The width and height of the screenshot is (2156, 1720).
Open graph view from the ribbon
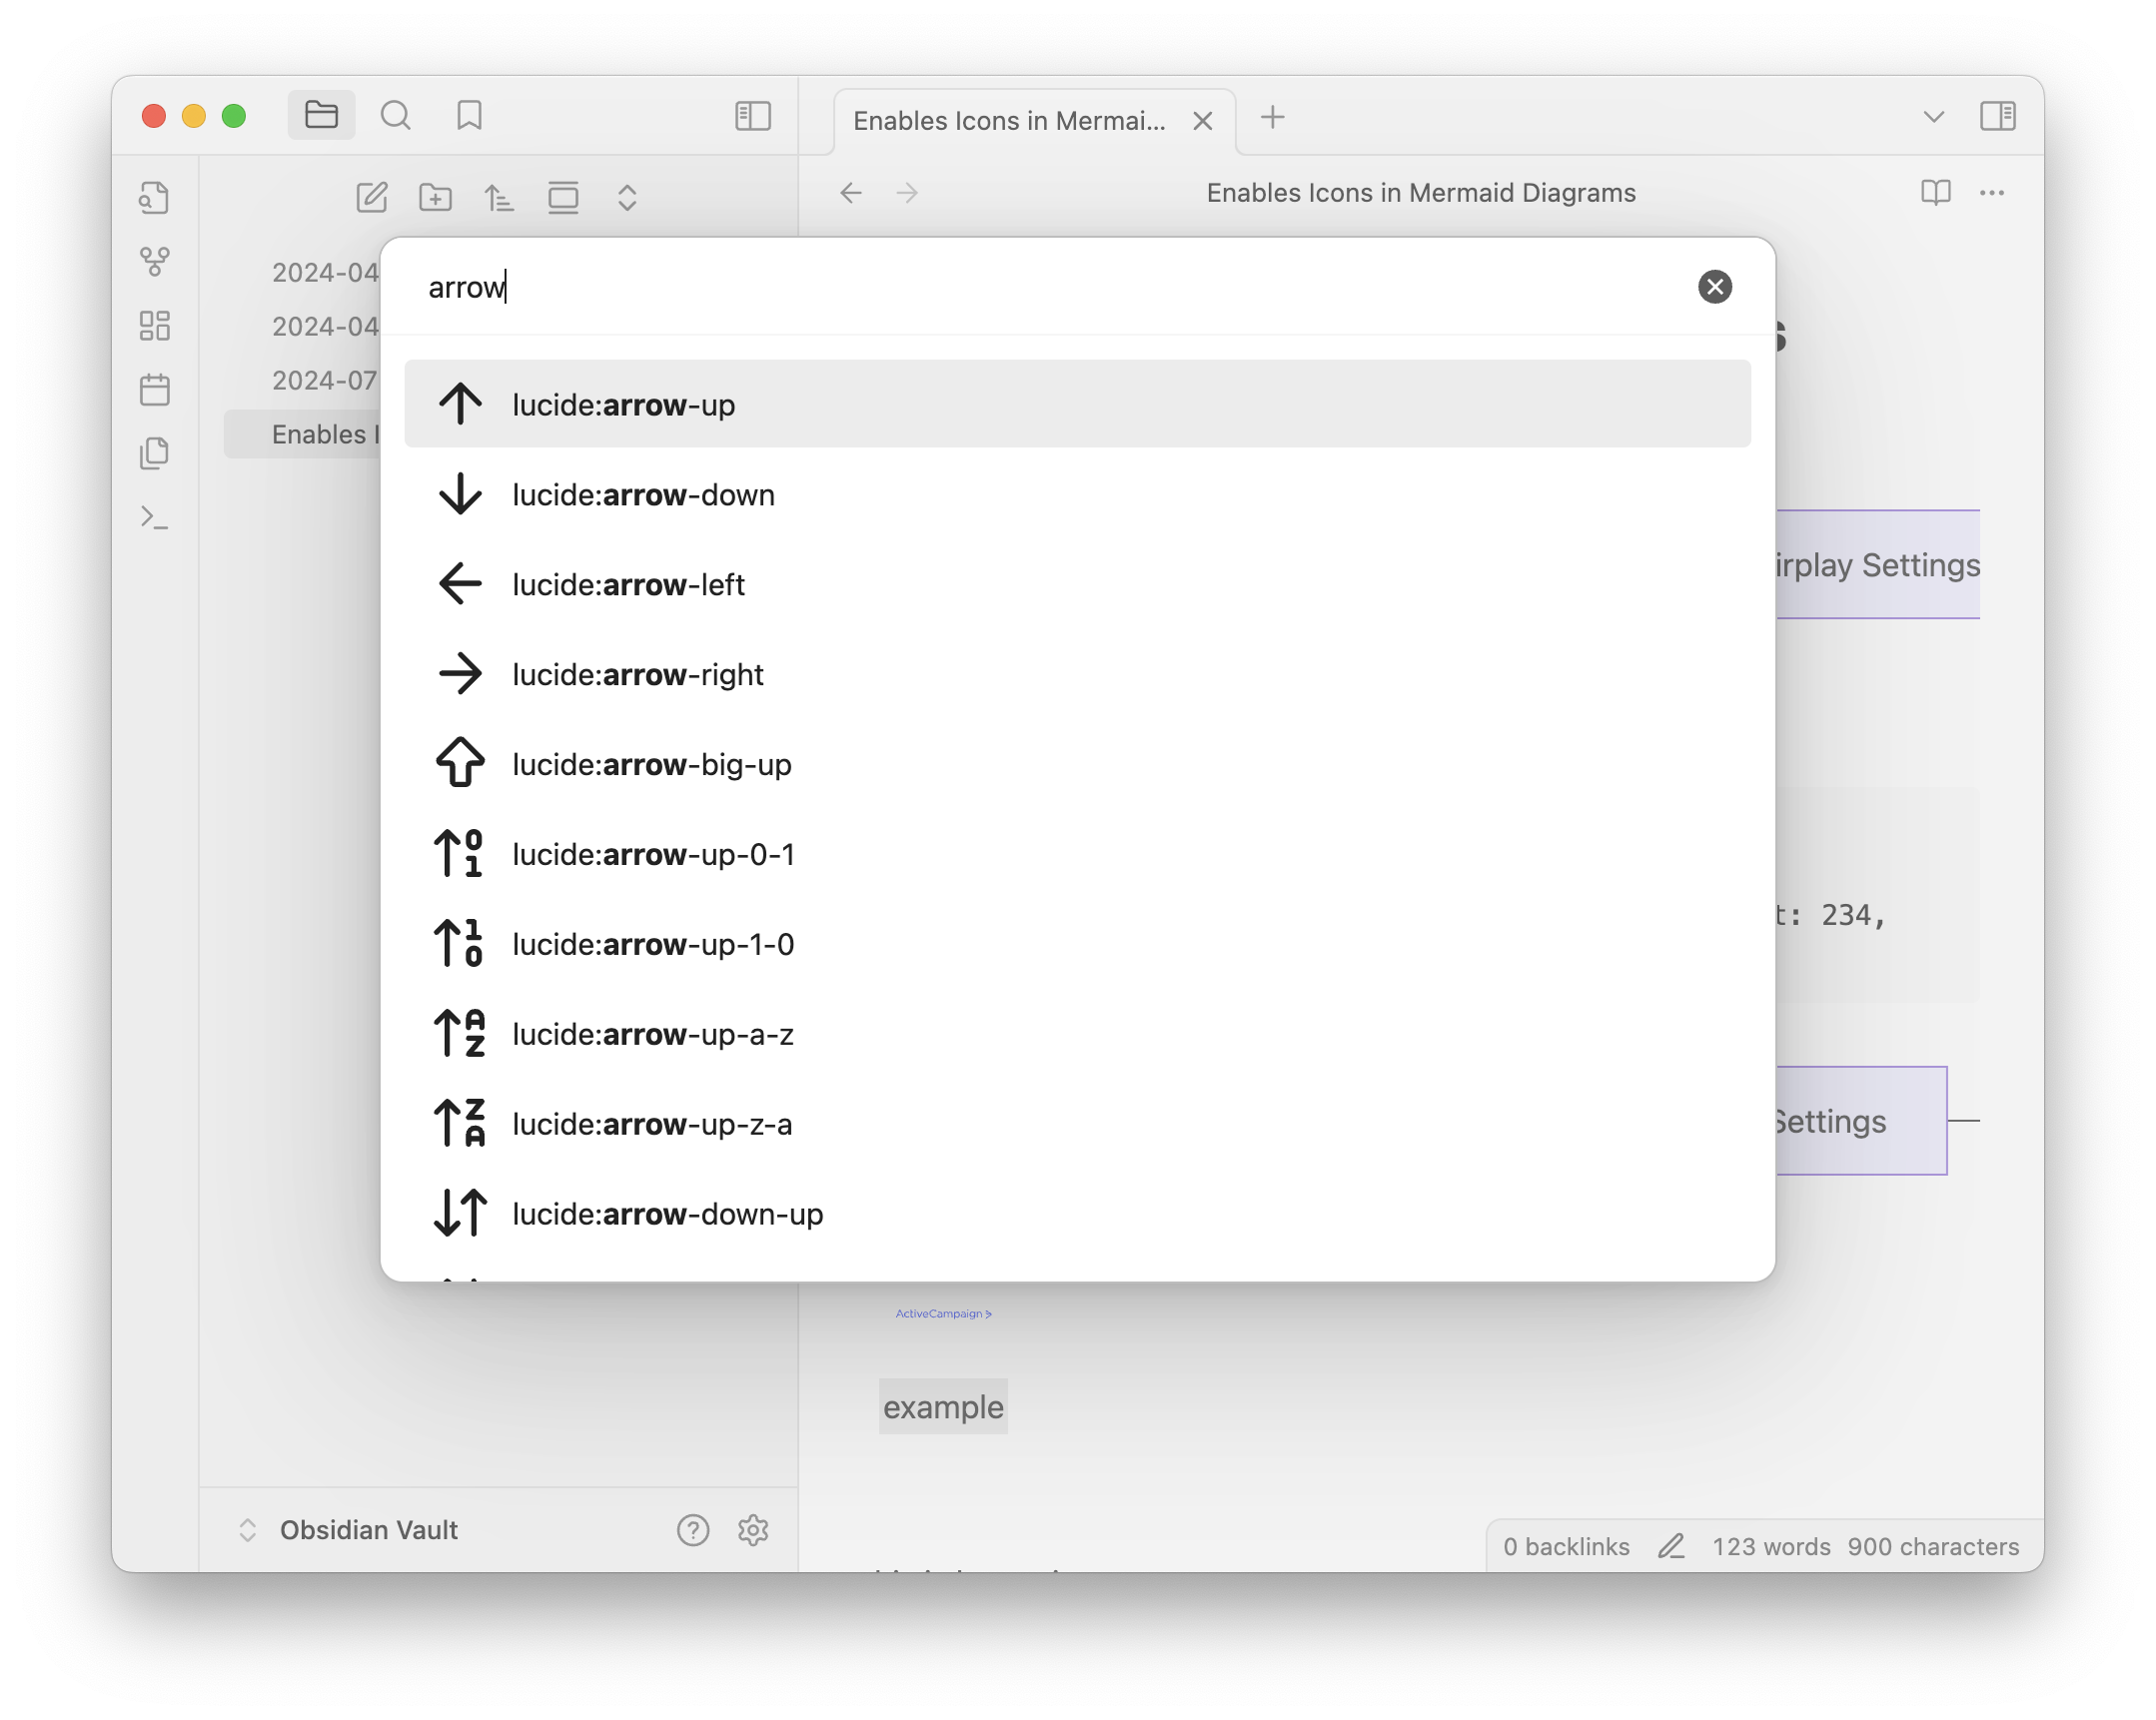click(154, 261)
